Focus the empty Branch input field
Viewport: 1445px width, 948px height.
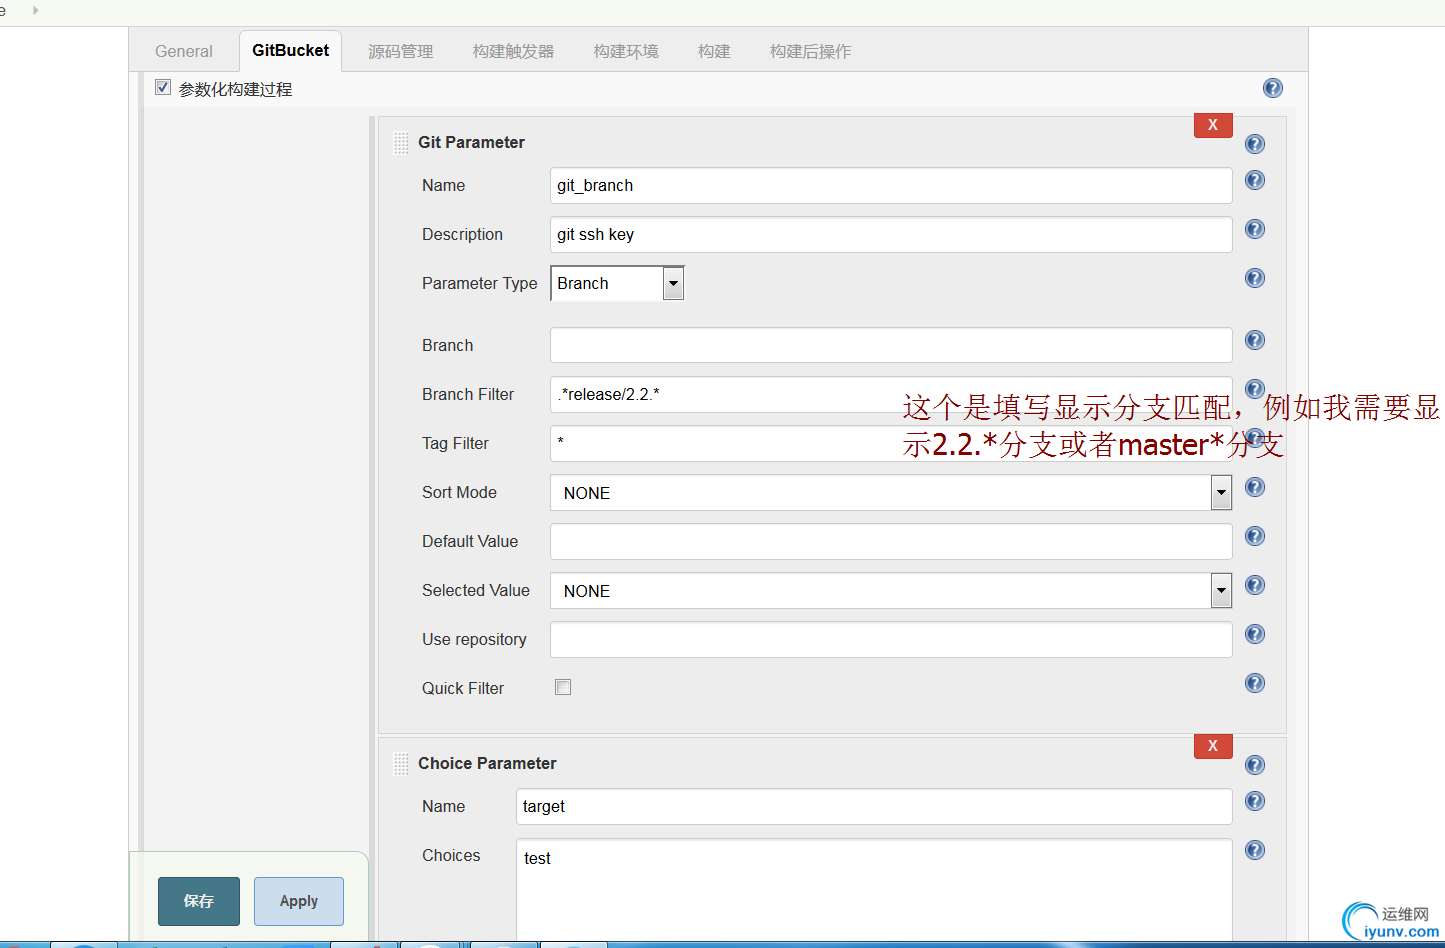(891, 345)
